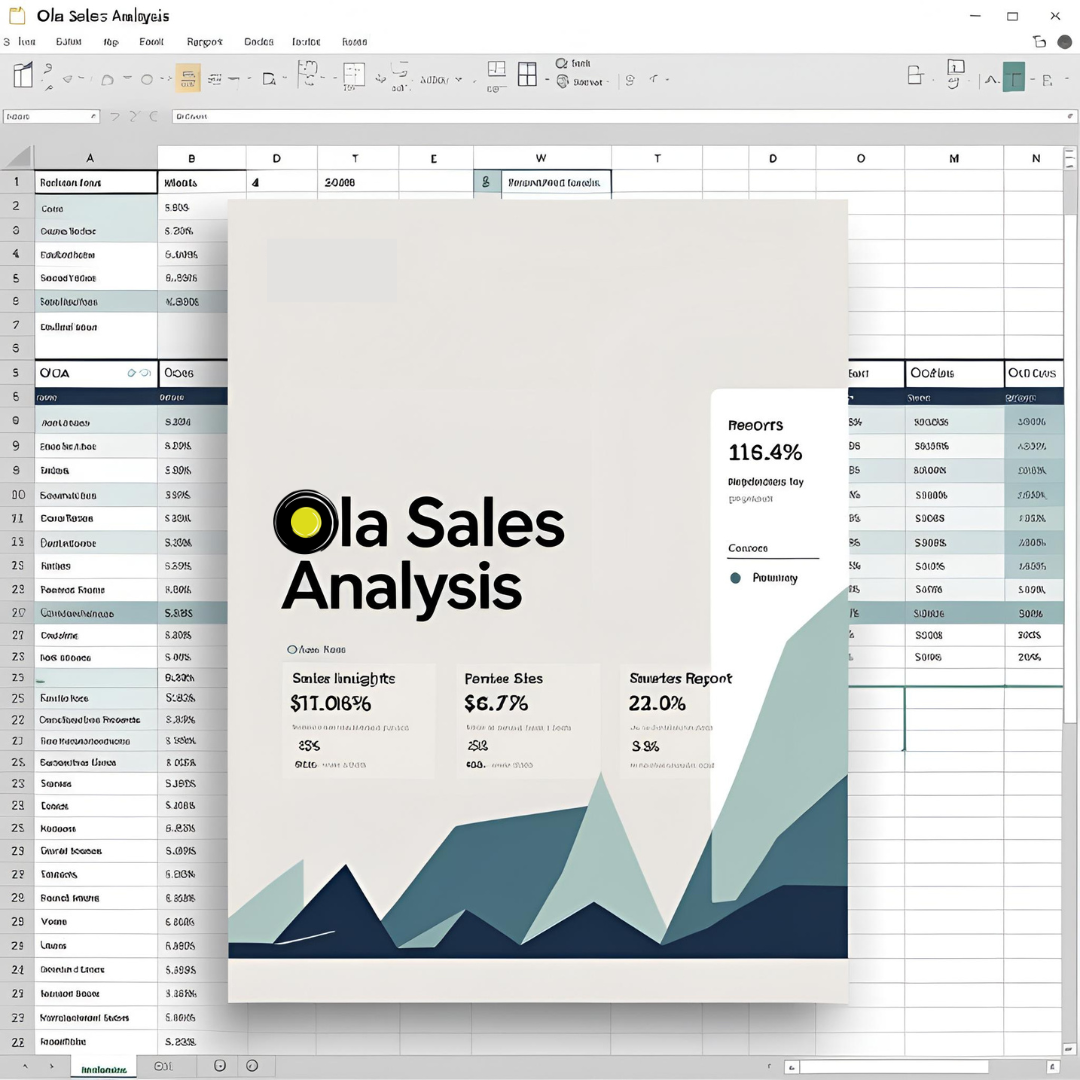
Task: Click the $17.06% value on left card
Action: pyautogui.click(x=331, y=703)
